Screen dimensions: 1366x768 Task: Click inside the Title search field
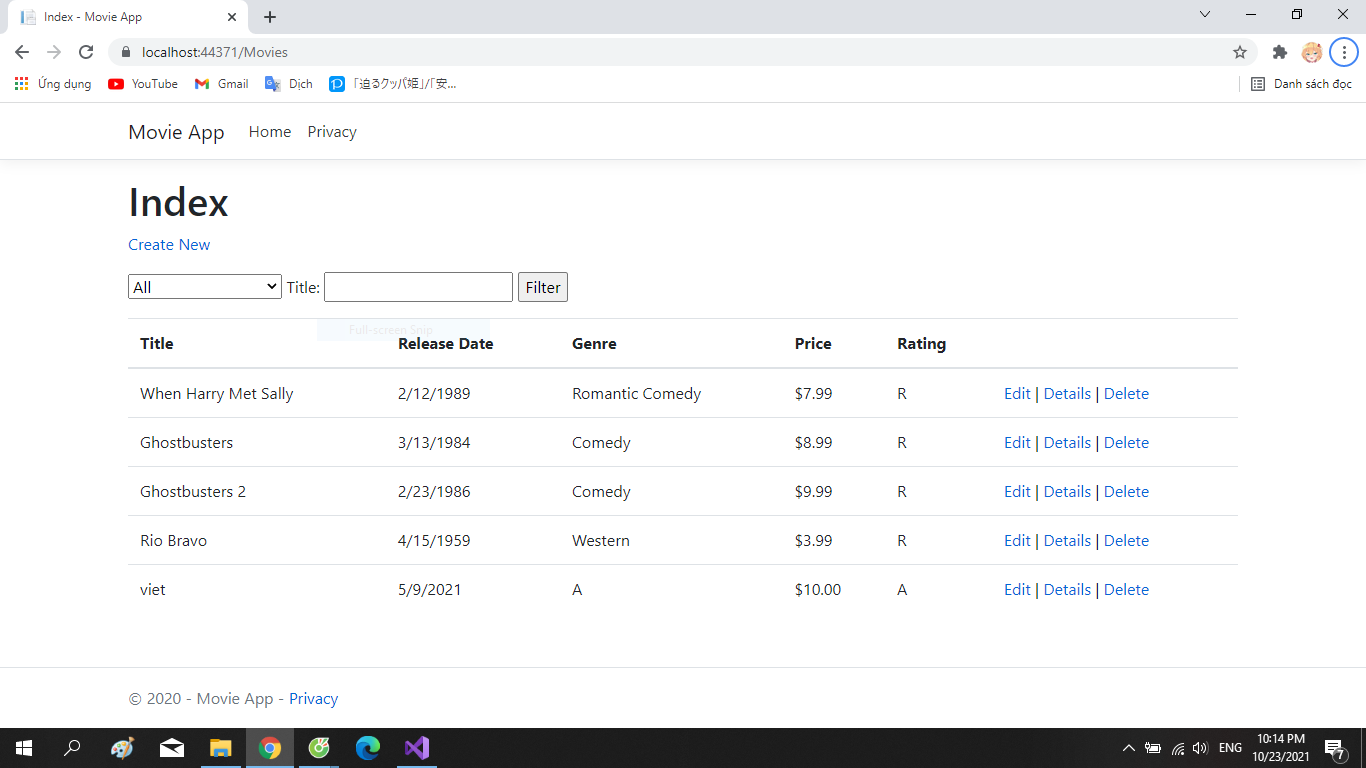pos(418,287)
